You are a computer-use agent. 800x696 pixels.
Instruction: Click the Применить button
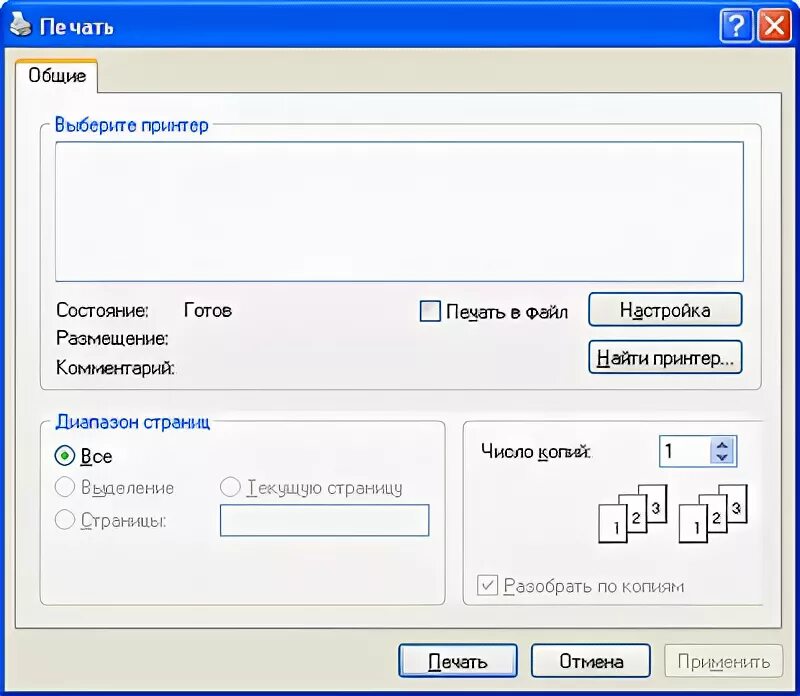[723, 661]
